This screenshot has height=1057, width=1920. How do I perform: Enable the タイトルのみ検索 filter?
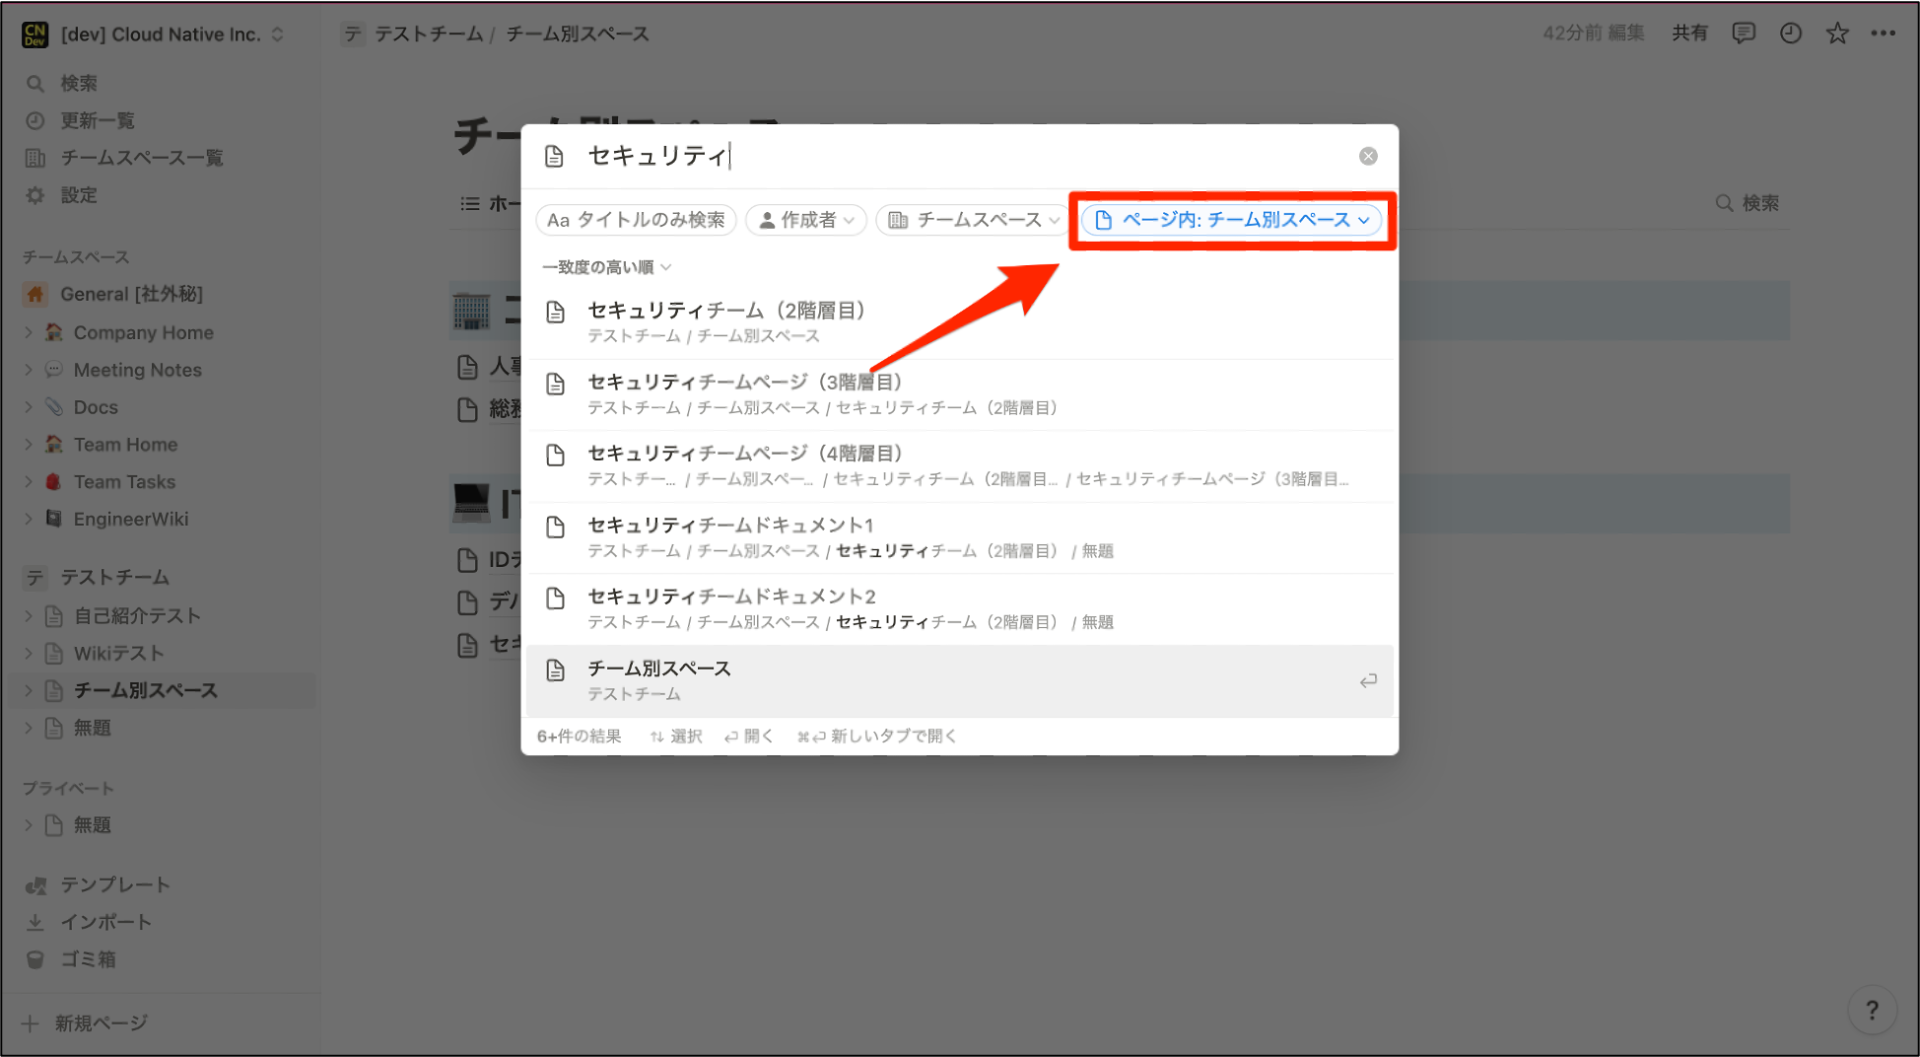(x=635, y=220)
